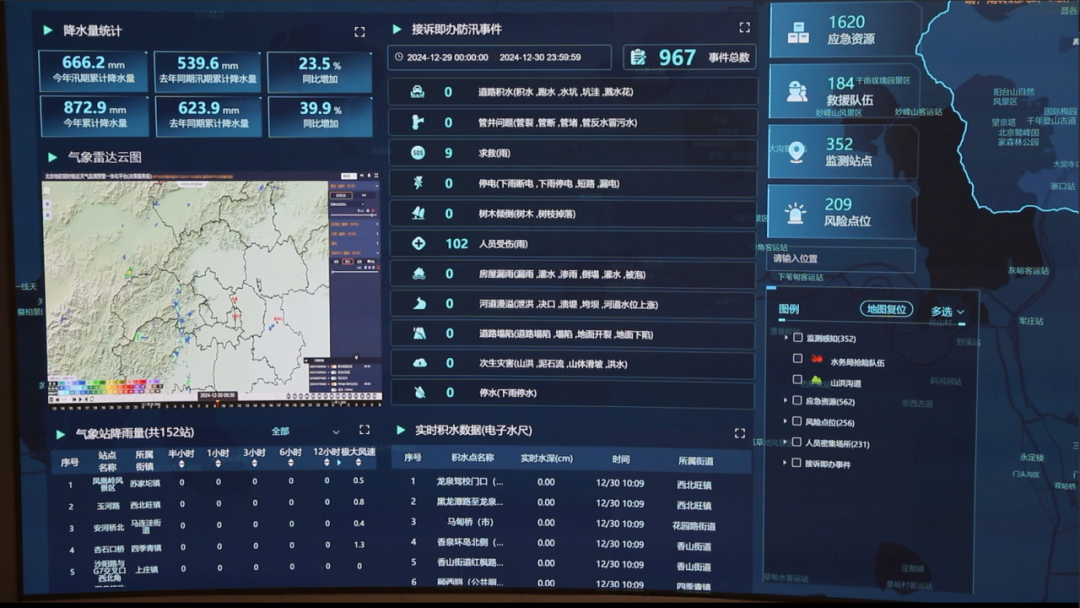Viewport: 1080px width, 608px height.
Task: Click the 请输入位置 search field
Action: coord(840,259)
